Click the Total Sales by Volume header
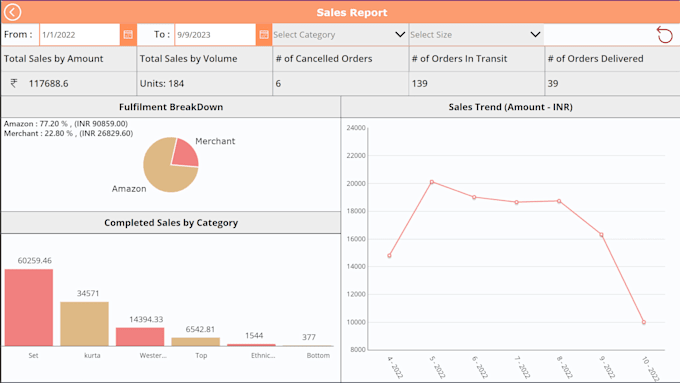This screenshot has width=680, height=383. click(188, 59)
